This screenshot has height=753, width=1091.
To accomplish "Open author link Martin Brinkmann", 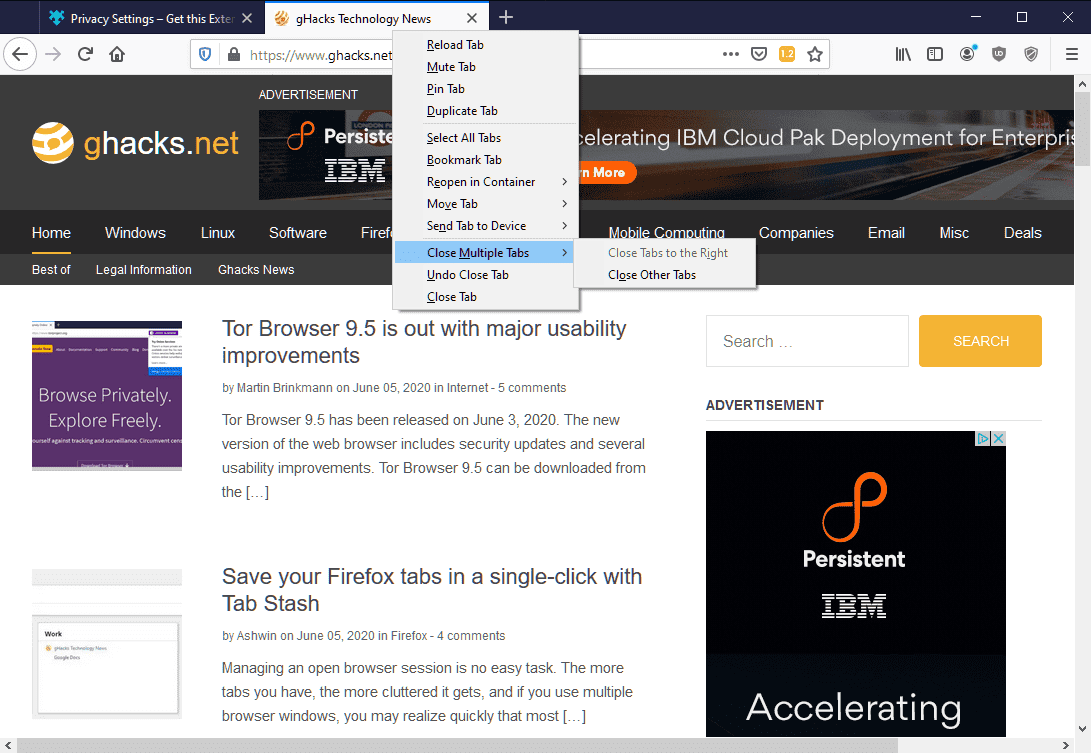I will [285, 388].
